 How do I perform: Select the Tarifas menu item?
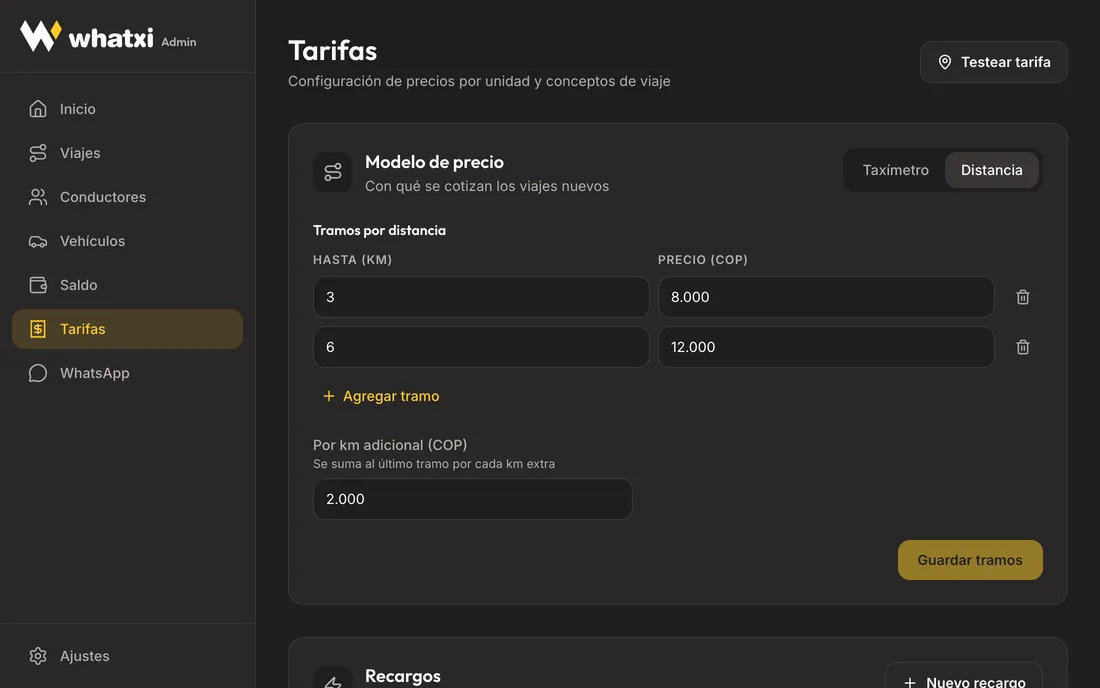[127, 329]
